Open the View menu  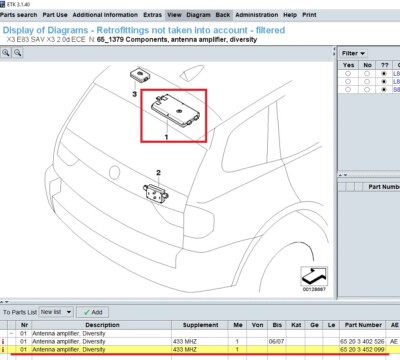coord(174,15)
